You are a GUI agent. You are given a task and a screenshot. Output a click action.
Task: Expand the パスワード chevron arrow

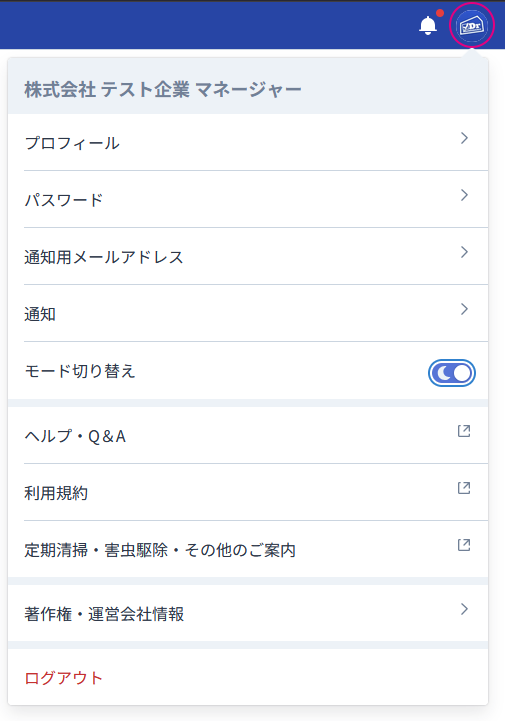(465, 195)
